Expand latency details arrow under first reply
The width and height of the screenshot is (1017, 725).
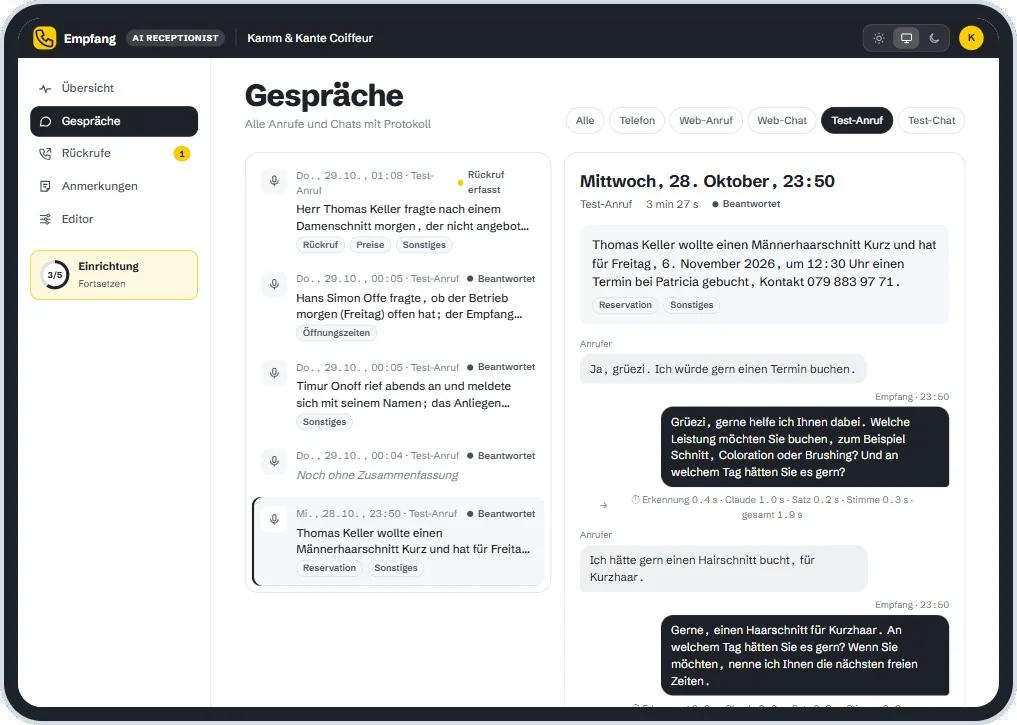[x=604, y=506]
